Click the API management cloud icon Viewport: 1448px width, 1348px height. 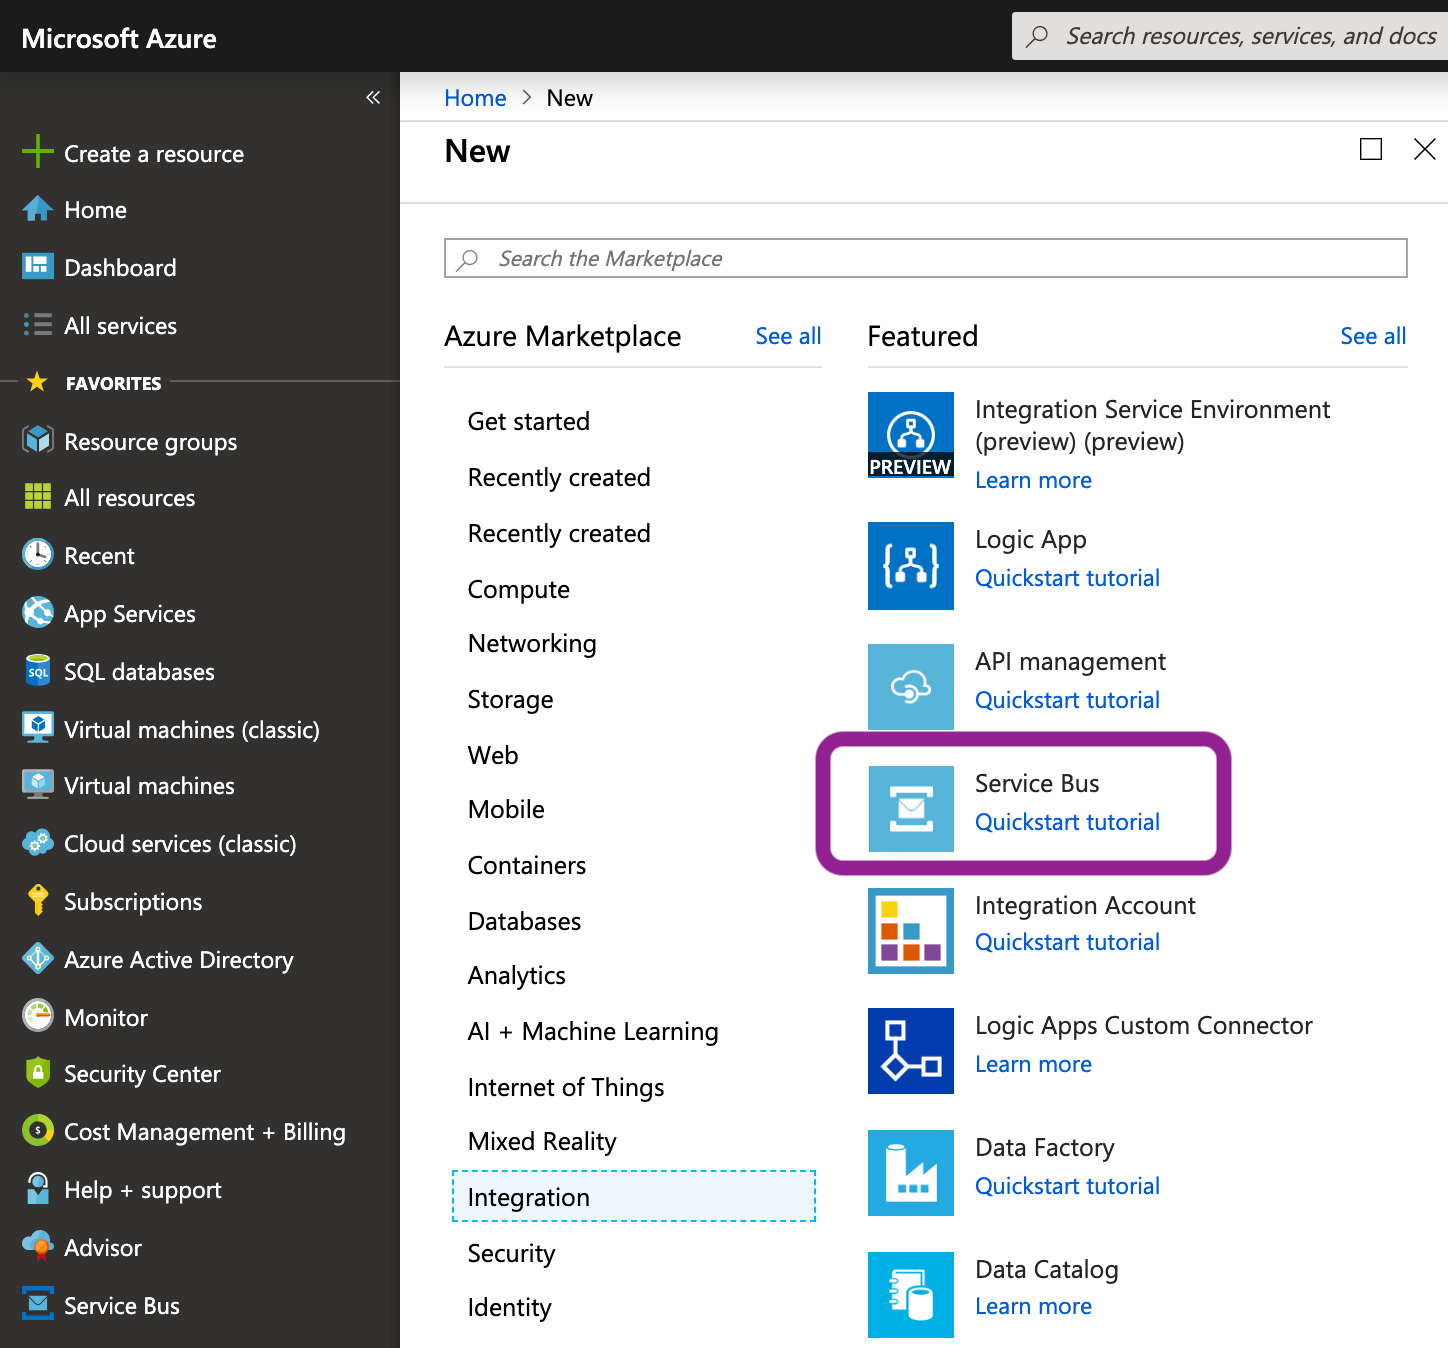coord(911,687)
